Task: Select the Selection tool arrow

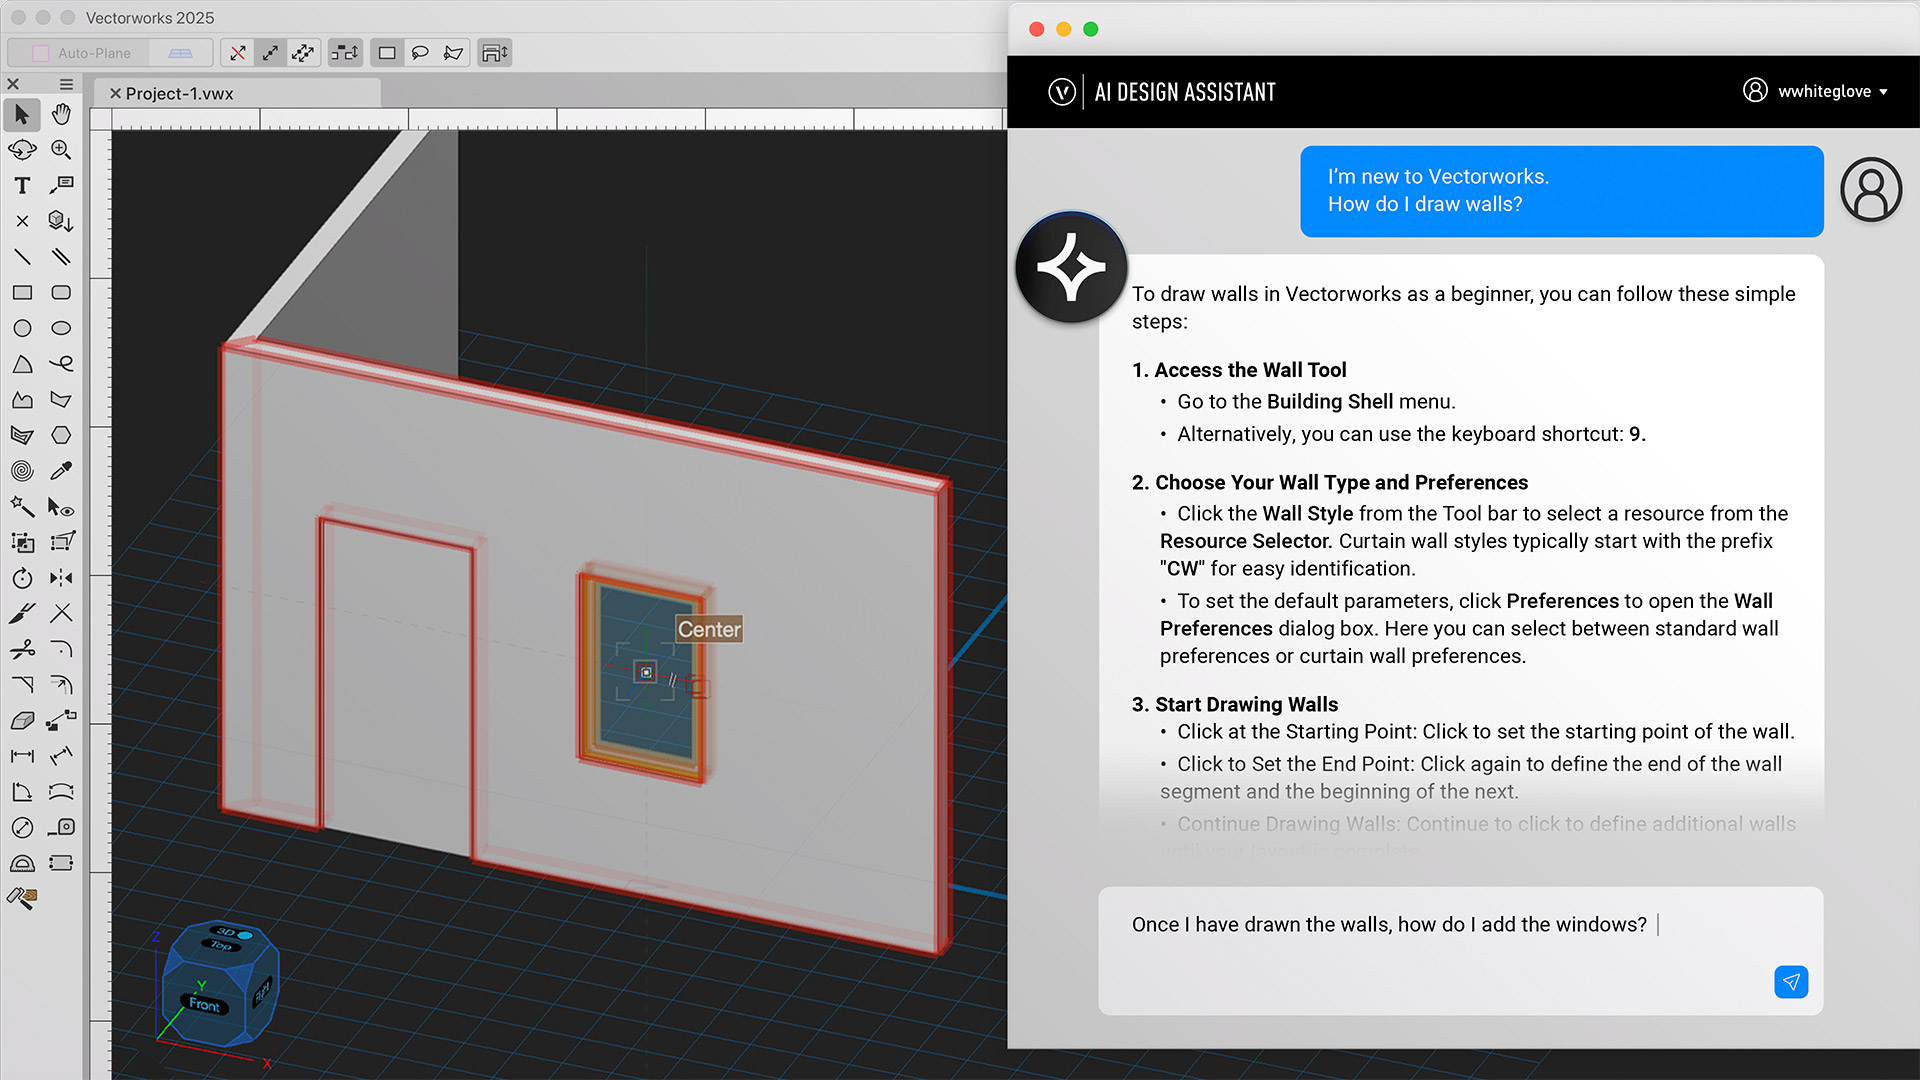Action: (22, 115)
